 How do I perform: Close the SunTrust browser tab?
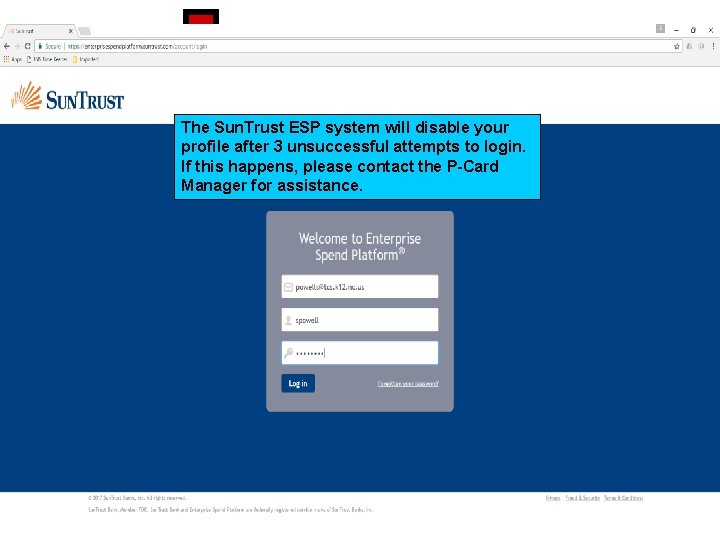[71, 31]
